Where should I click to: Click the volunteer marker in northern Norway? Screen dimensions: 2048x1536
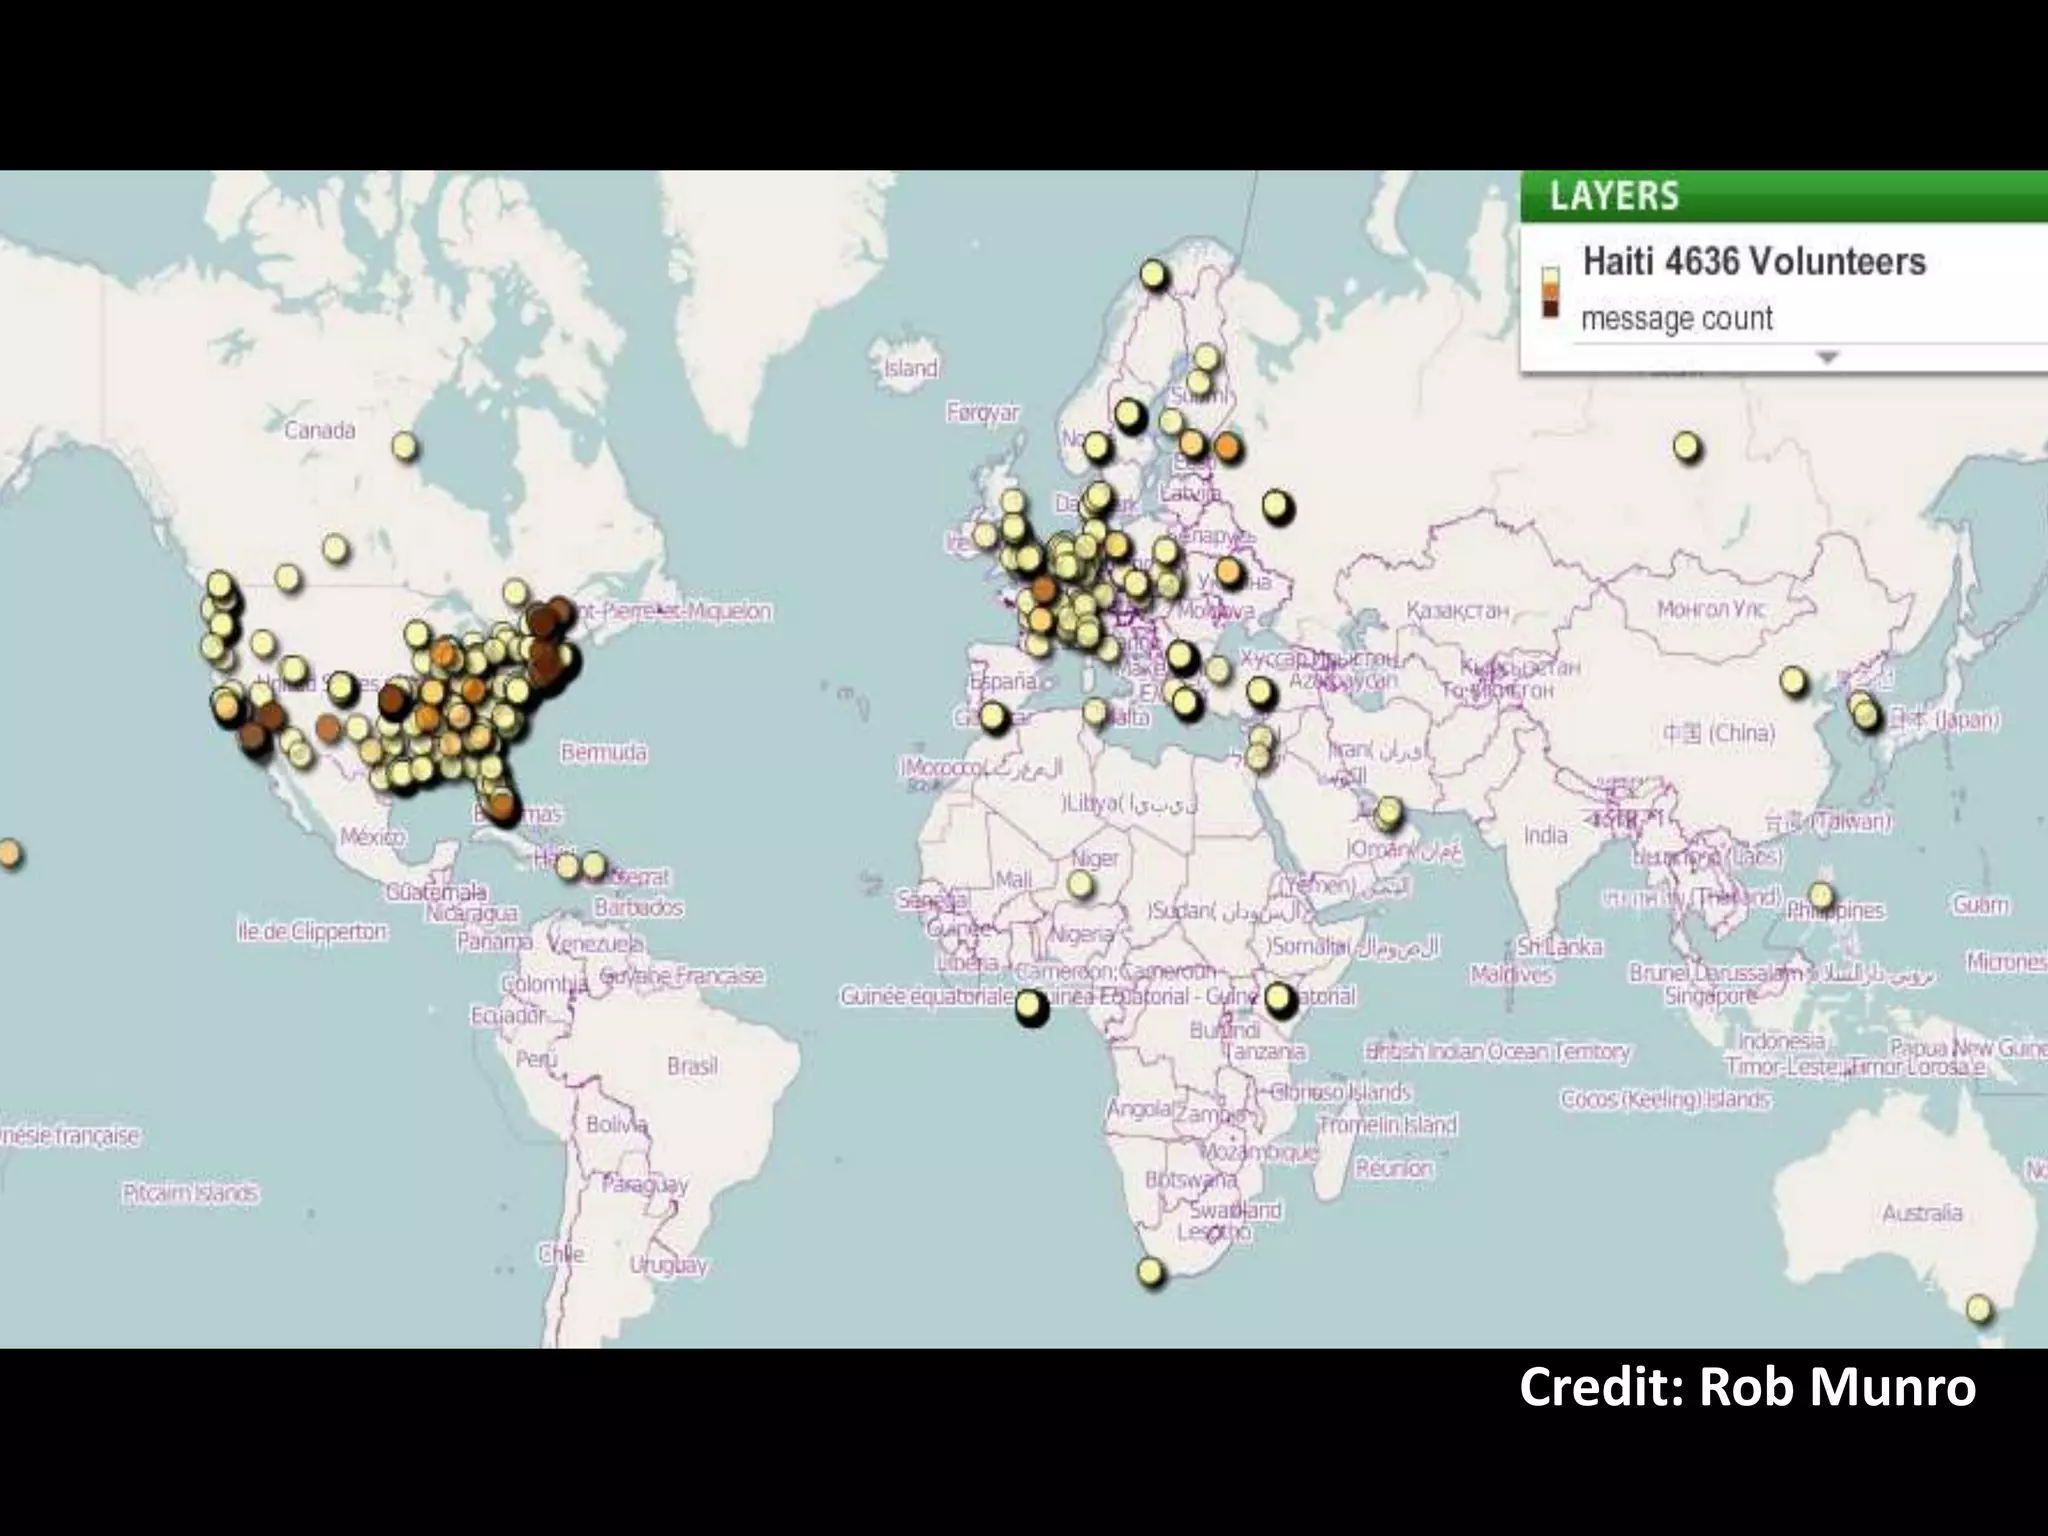pos(1153,273)
